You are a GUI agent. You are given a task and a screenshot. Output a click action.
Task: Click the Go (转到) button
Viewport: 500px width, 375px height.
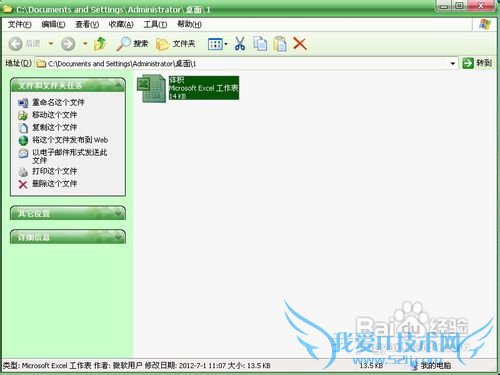477,63
